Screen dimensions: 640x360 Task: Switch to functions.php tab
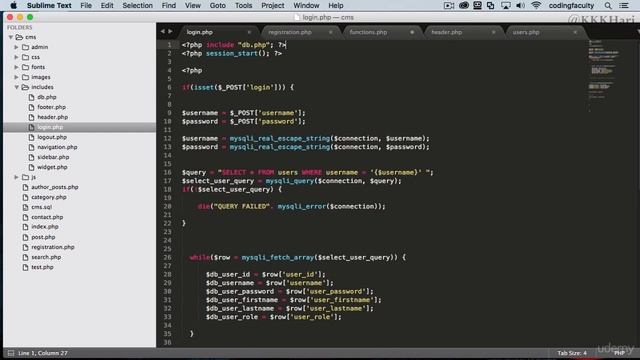tap(368, 32)
